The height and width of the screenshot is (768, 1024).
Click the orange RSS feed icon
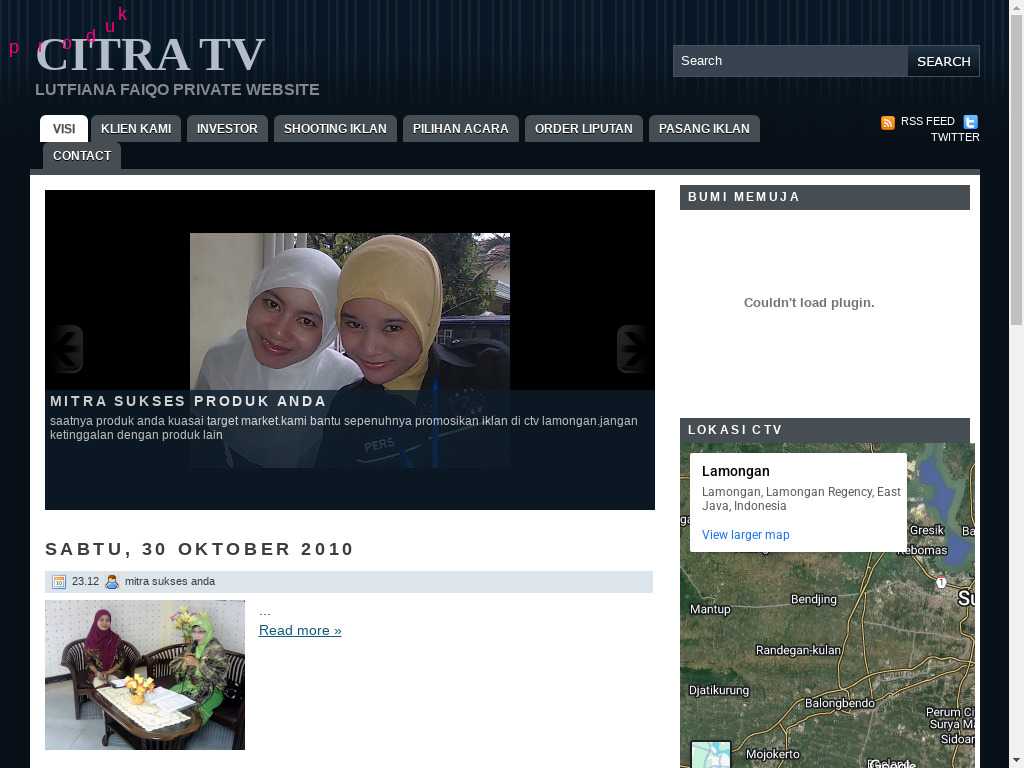click(x=887, y=122)
